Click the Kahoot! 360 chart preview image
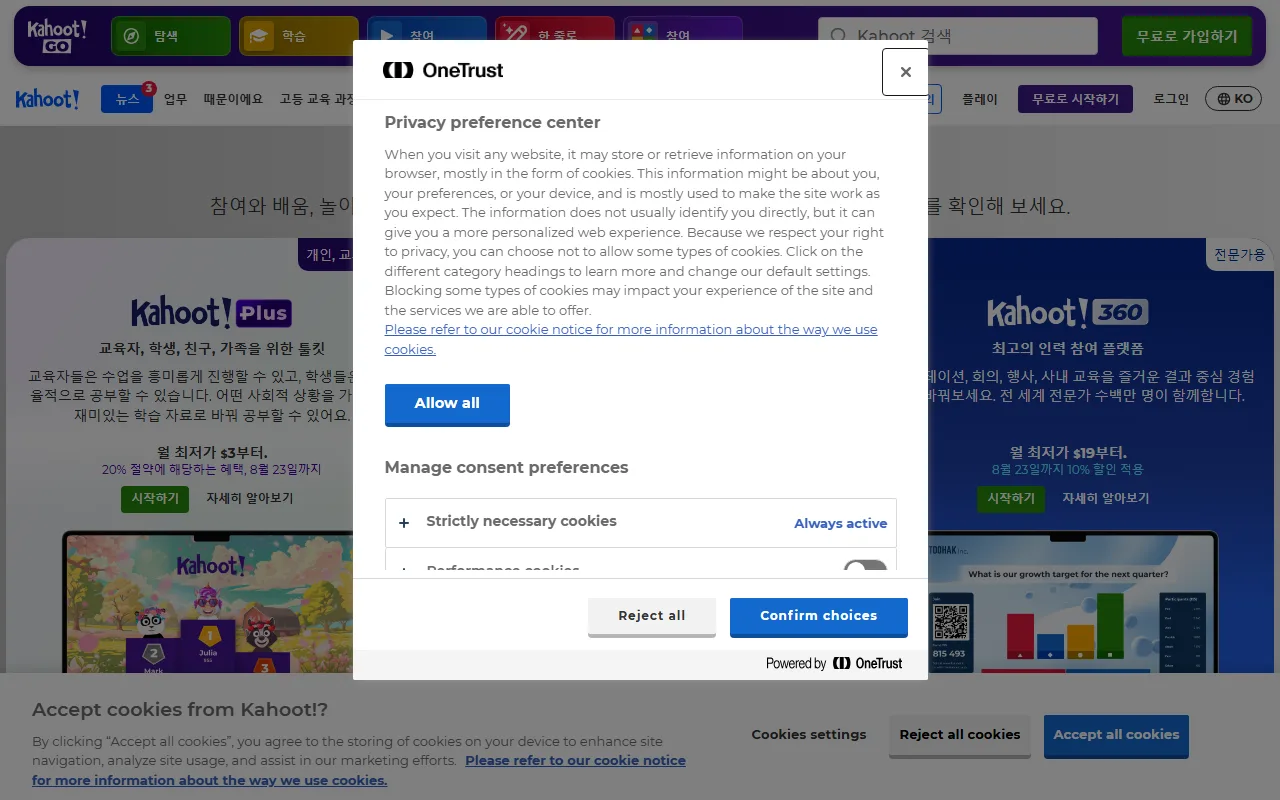 pyautogui.click(x=1072, y=601)
